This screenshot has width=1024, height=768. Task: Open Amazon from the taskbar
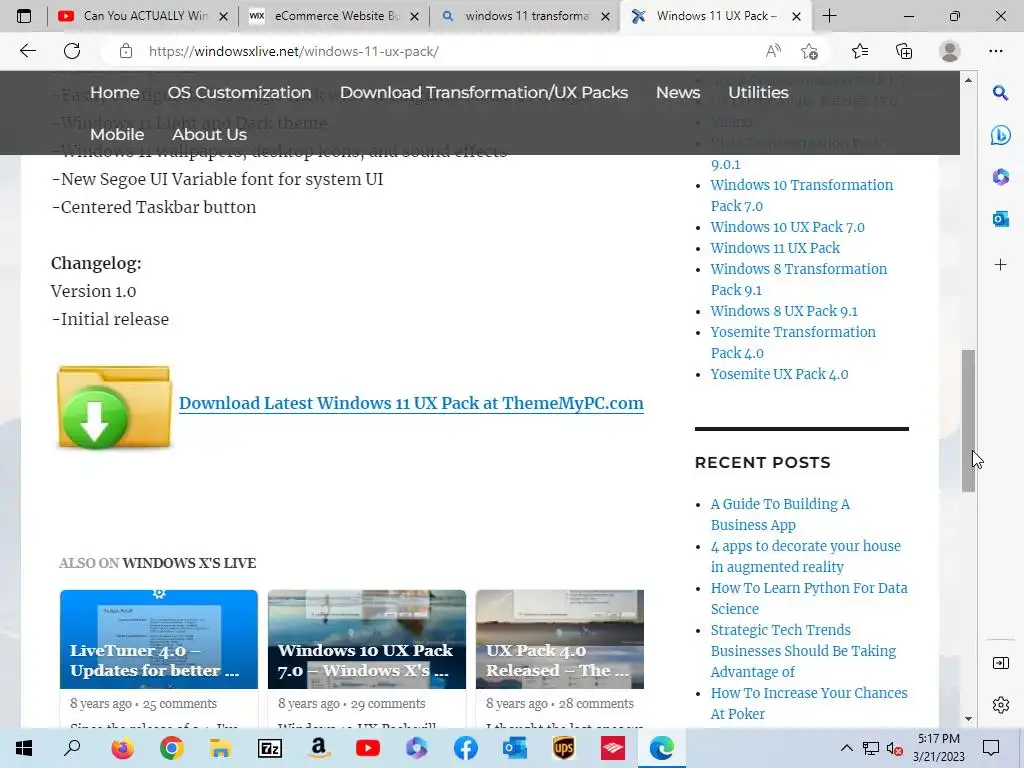[x=318, y=748]
